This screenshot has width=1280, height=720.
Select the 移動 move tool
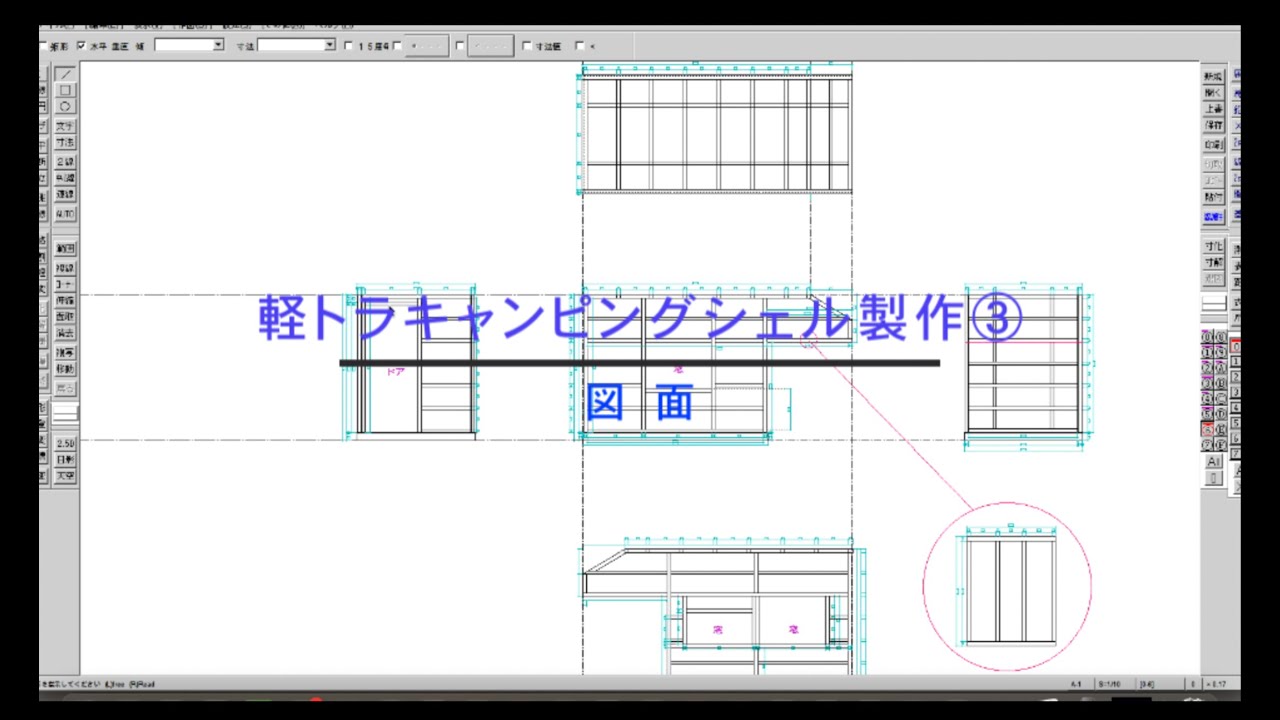point(65,369)
